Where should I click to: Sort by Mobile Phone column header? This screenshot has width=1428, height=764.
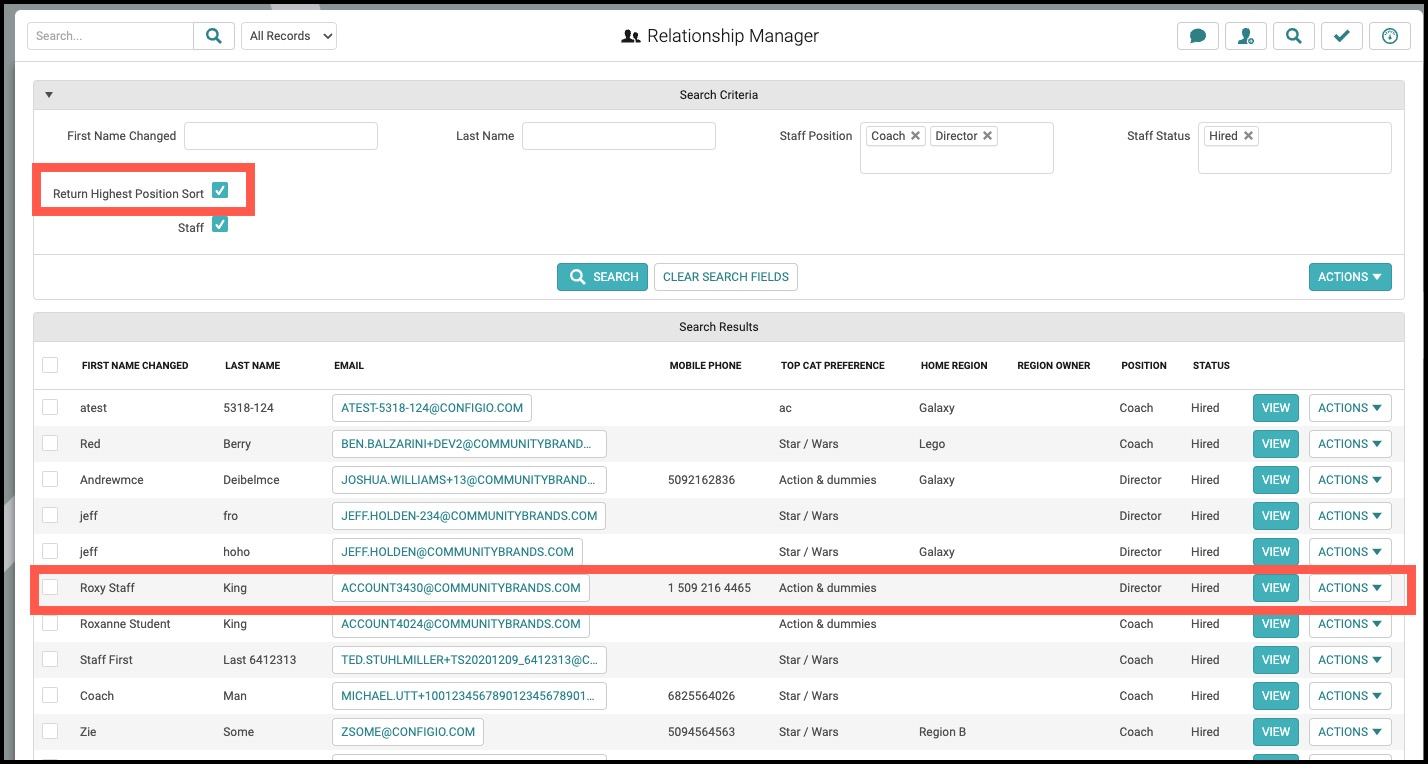706,366
